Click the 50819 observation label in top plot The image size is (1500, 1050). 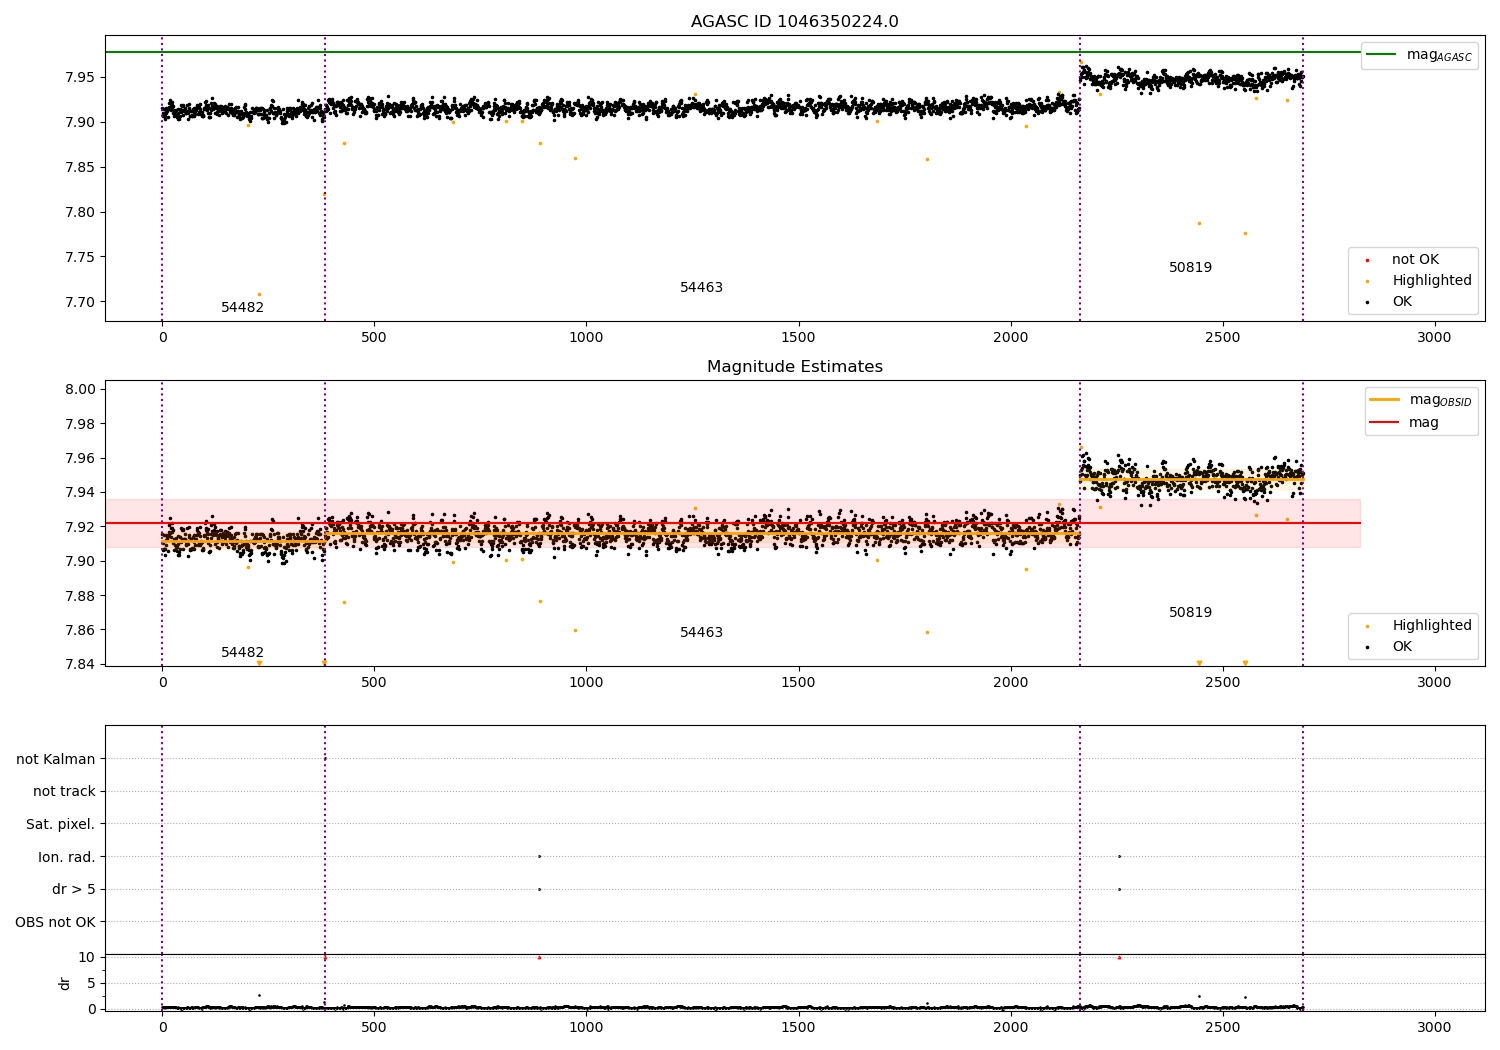(x=1190, y=268)
